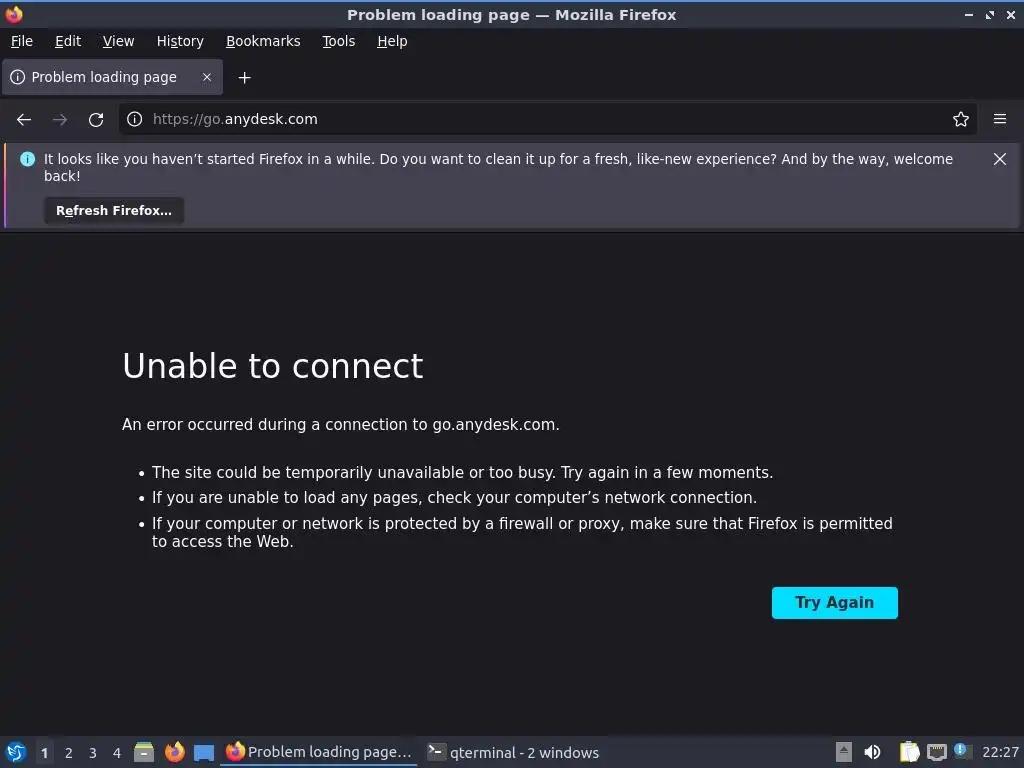Open the LXQt start menu icon
The width and height of the screenshot is (1024, 768).
click(16, 752)
